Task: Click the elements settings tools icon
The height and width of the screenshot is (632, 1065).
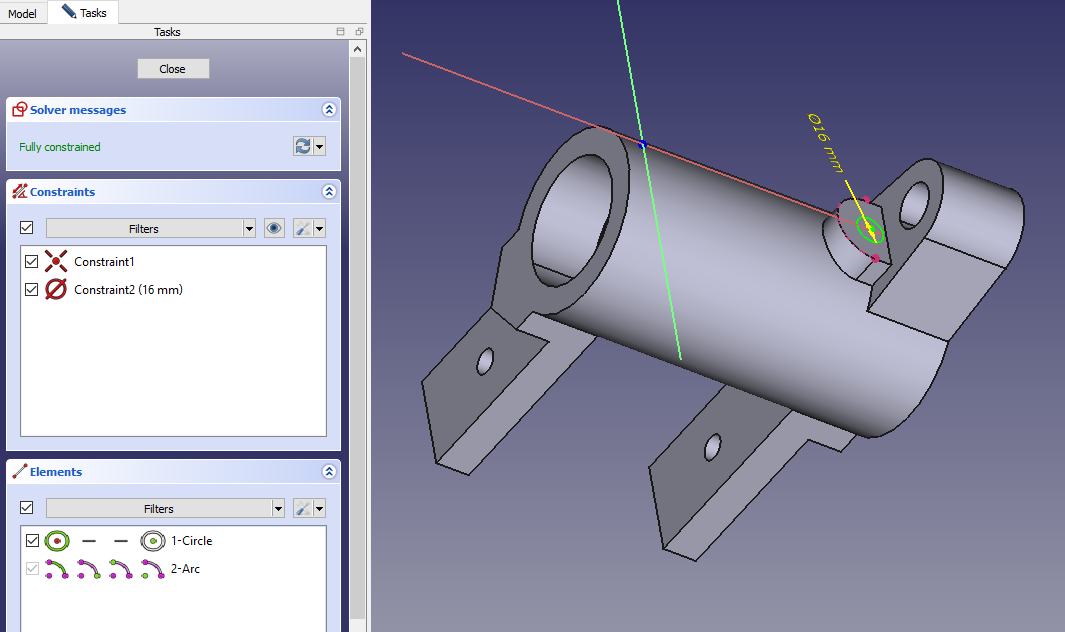Action: (x=302, y=509)
